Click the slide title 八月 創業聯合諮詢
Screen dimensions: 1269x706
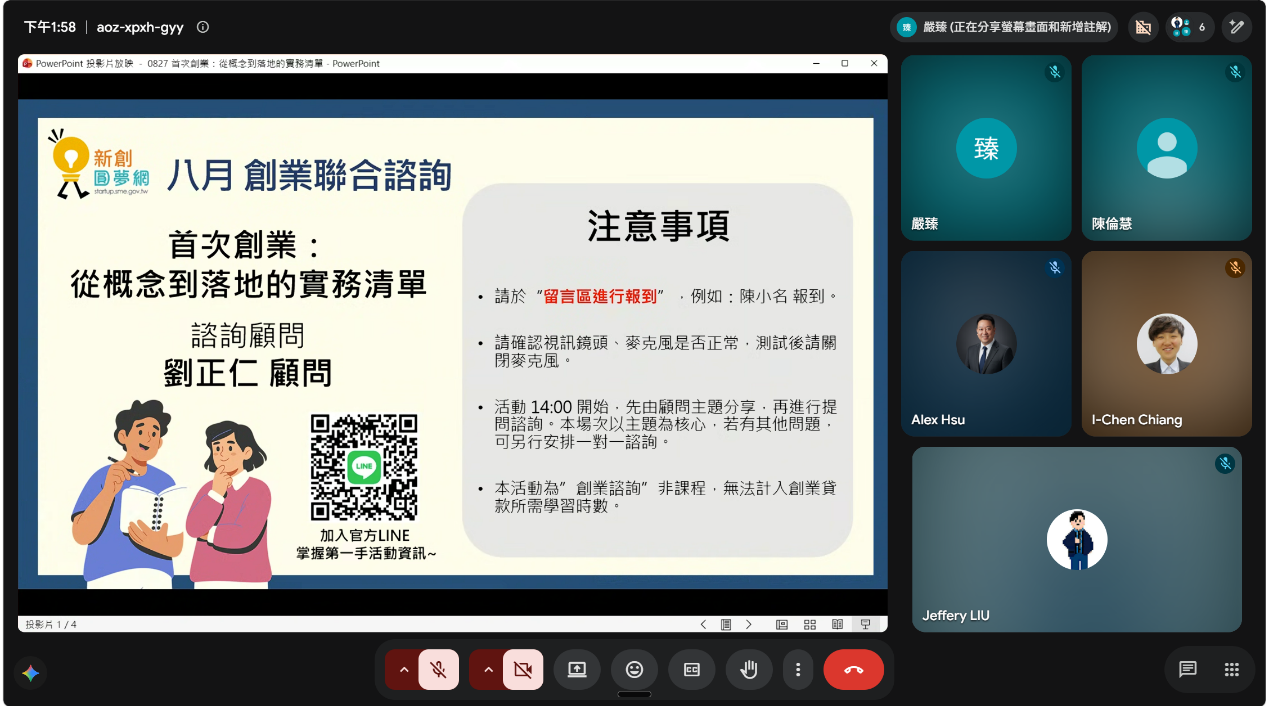tap(309, 174)
